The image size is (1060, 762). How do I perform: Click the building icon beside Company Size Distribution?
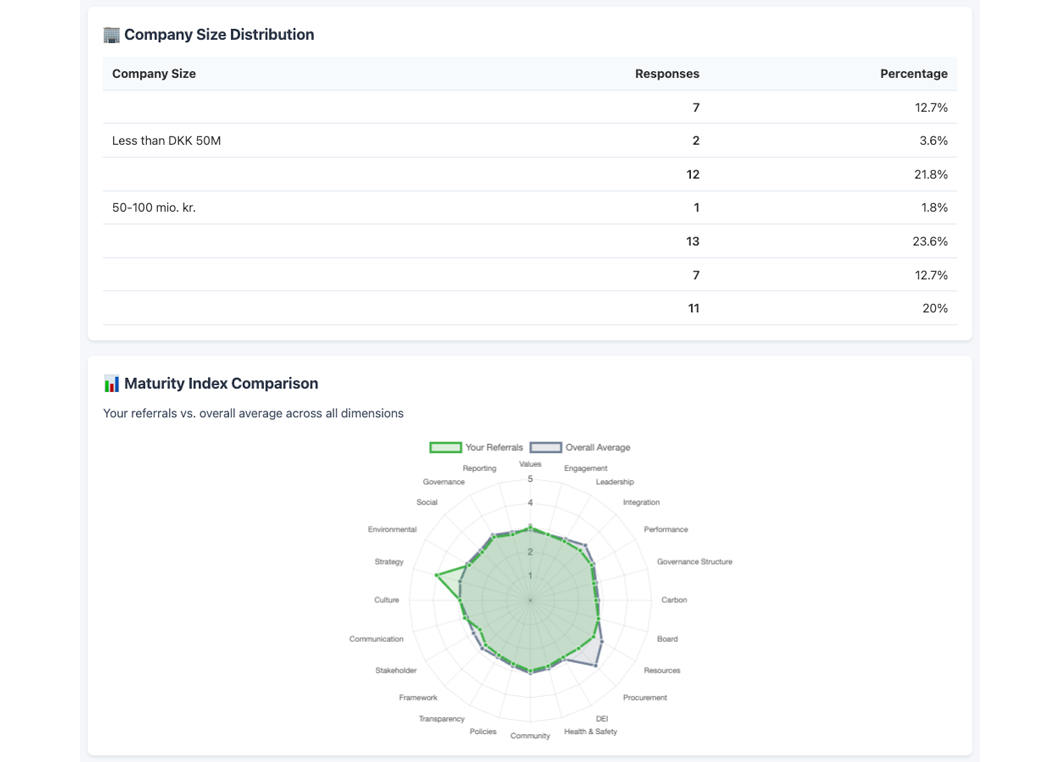click(111, 35)
